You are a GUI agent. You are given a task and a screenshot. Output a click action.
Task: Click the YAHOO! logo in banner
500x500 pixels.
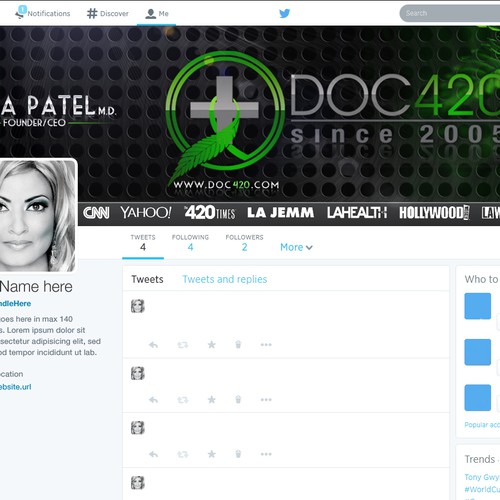coord(146,213)
